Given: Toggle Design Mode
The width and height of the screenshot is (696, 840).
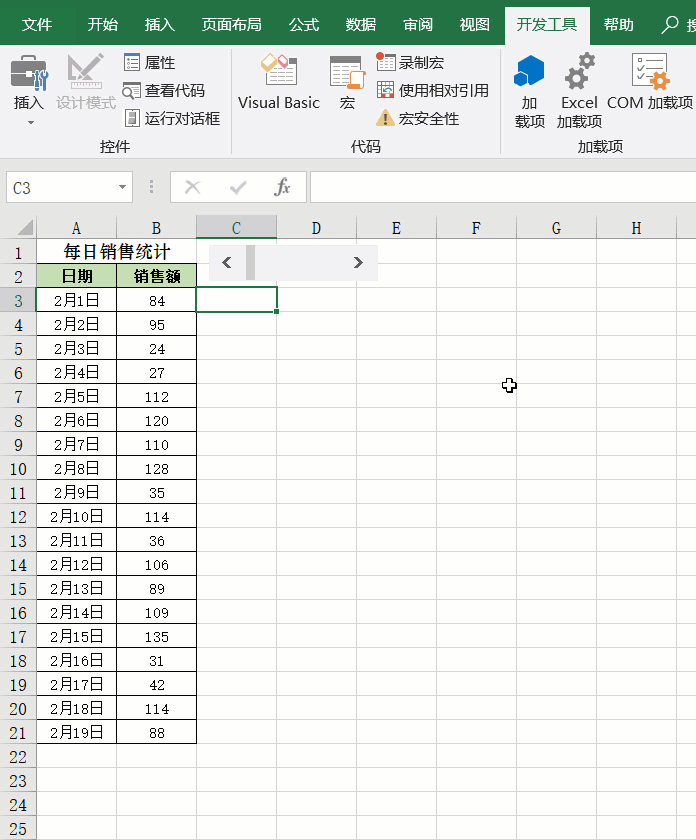Looking at the screenshot, I should pos(86,81).
